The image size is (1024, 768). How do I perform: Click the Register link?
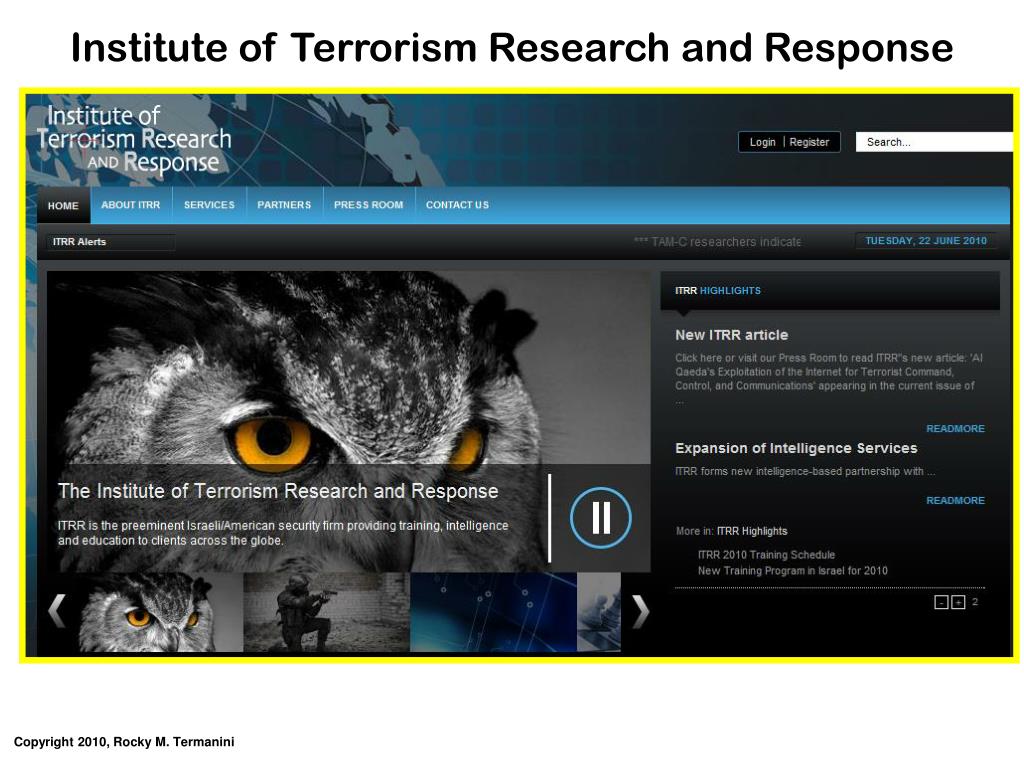(x=809, y=142)
